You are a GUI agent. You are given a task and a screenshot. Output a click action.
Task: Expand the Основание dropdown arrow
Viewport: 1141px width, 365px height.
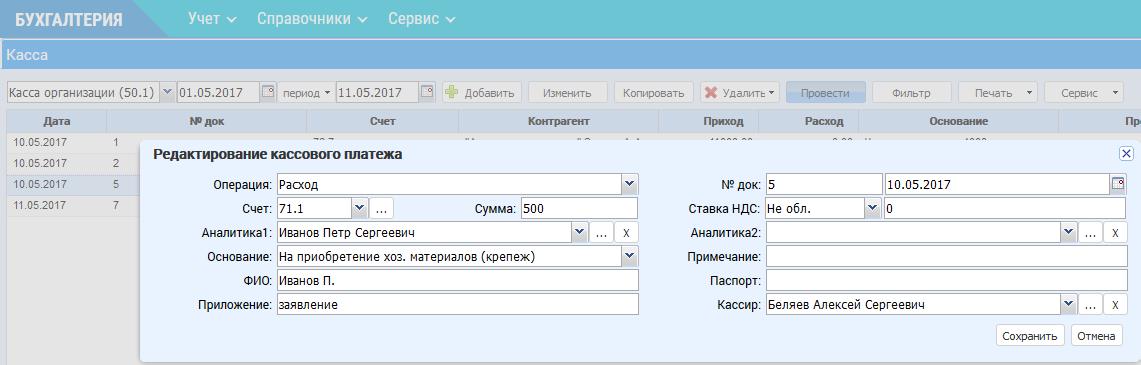pyautogui.click(x=630, y=257)
